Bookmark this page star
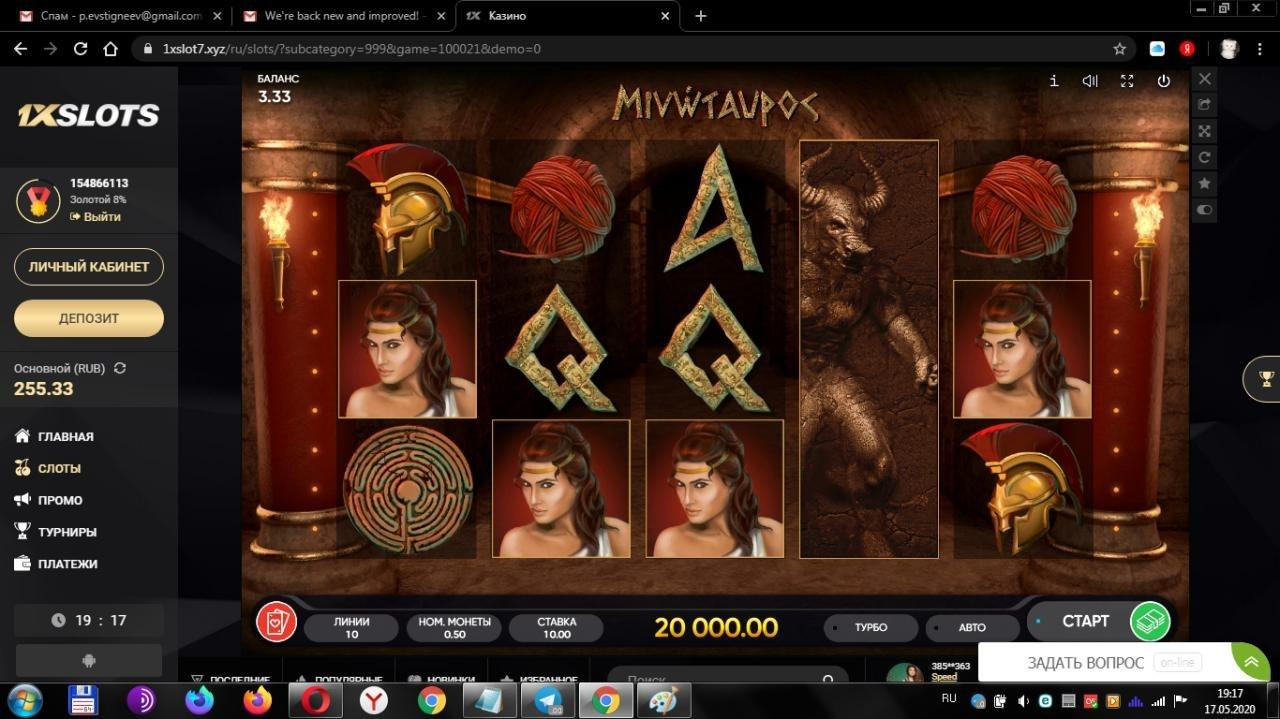 click(1119, 48)
